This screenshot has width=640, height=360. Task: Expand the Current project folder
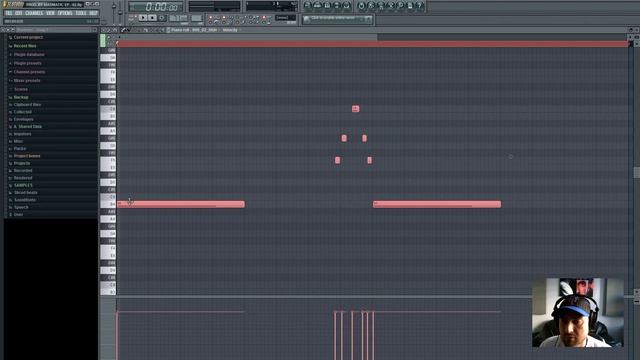click(28, 37)
